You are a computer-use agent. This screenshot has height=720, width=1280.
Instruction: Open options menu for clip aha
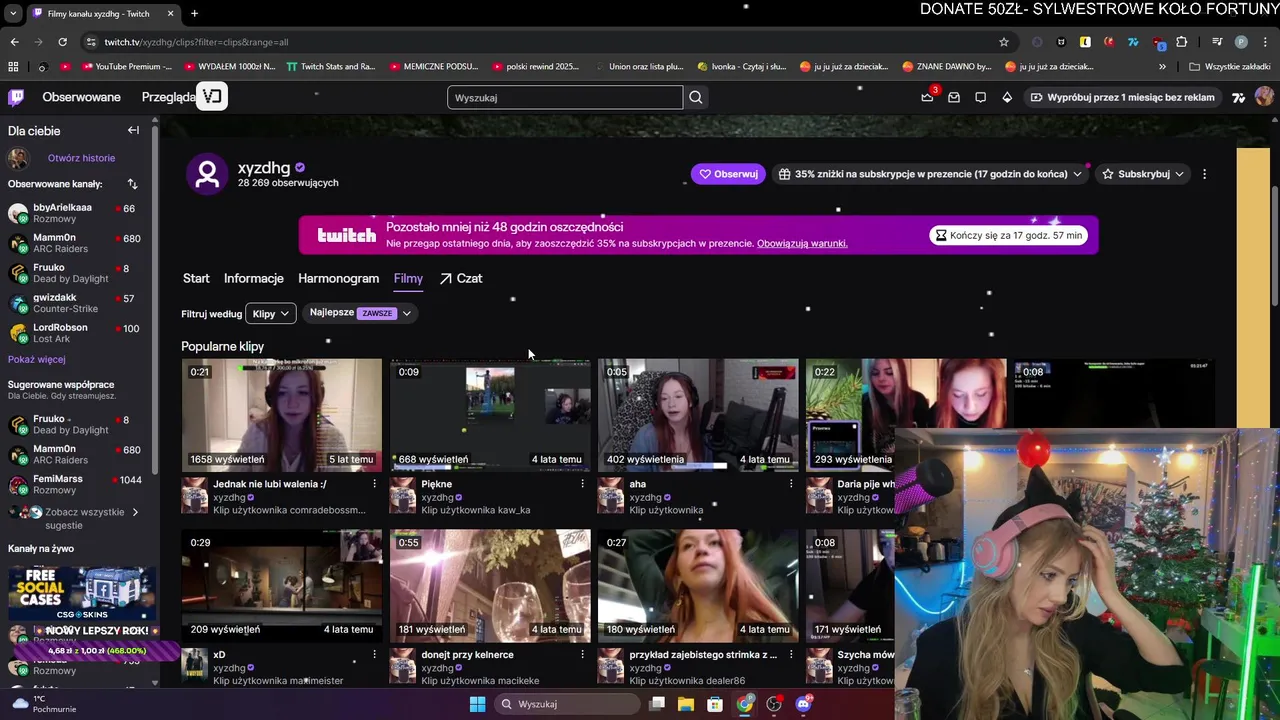[x=791, y=484]
